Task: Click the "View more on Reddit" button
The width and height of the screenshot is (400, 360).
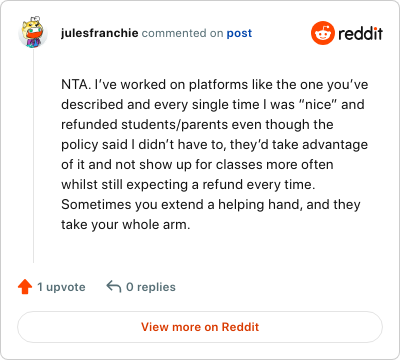Action: 200,327
